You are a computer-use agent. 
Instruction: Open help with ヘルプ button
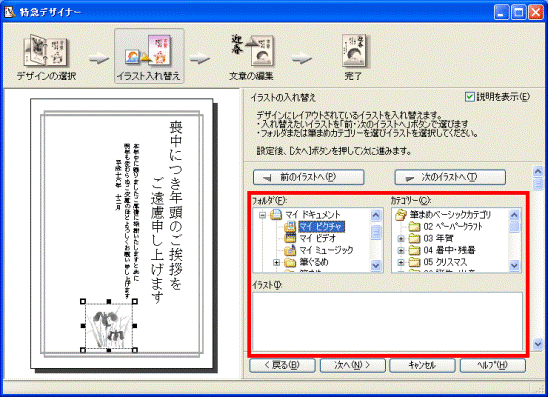493,366
